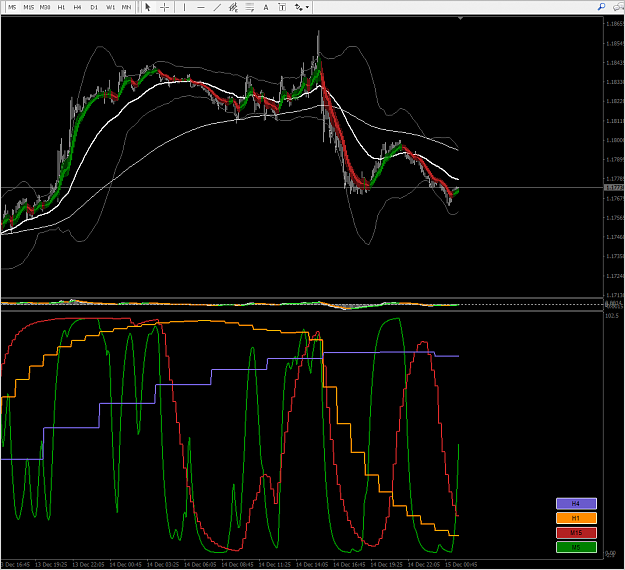Choose the equidistant channel tool
Screen dimensions: 625x570
pyautogui.click(x=233, y=7)
